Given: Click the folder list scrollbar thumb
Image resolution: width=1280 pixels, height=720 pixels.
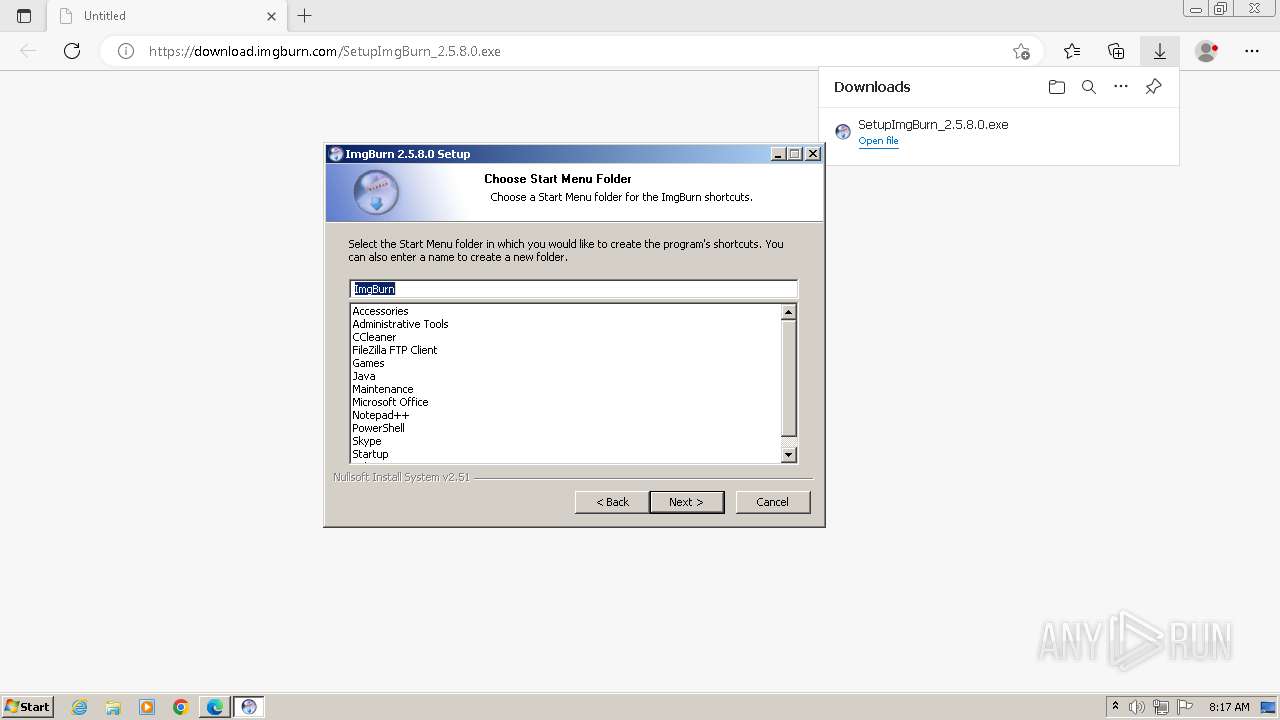Looking at the screenshot, I should (x=788, y=378).
